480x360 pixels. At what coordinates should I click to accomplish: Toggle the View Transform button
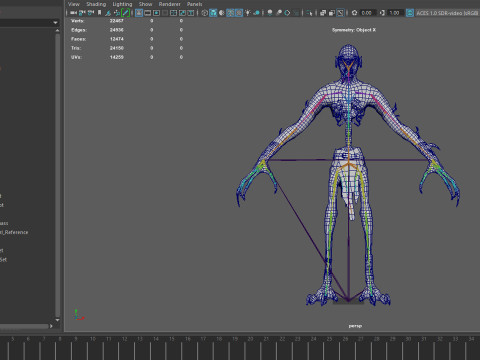coord(410,13)
